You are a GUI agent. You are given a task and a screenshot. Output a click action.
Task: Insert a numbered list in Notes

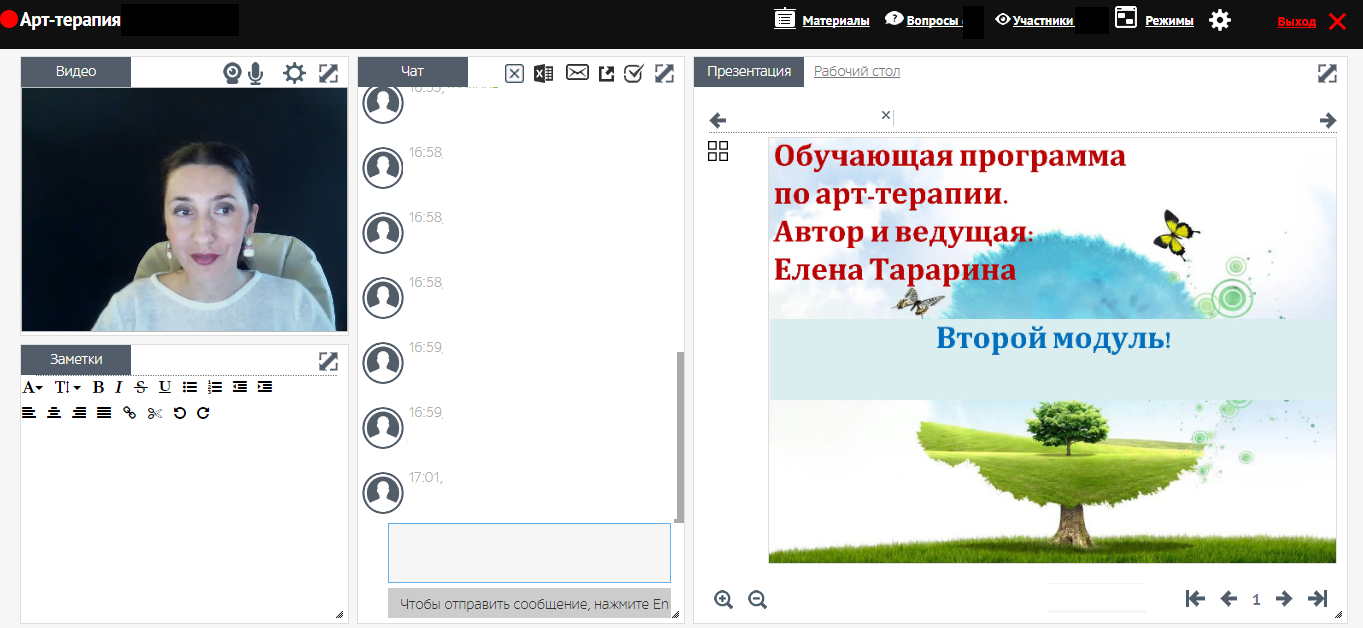215,387
